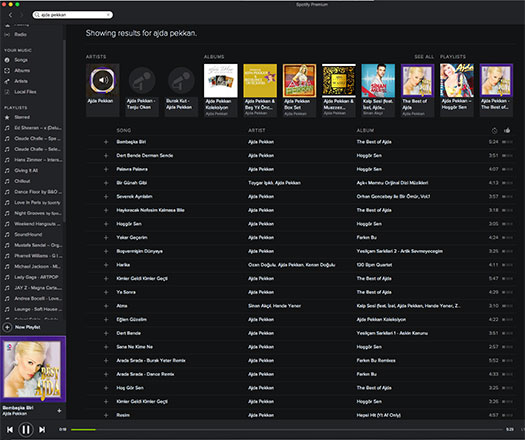Add Resim with its plus icon

[106, 416]
